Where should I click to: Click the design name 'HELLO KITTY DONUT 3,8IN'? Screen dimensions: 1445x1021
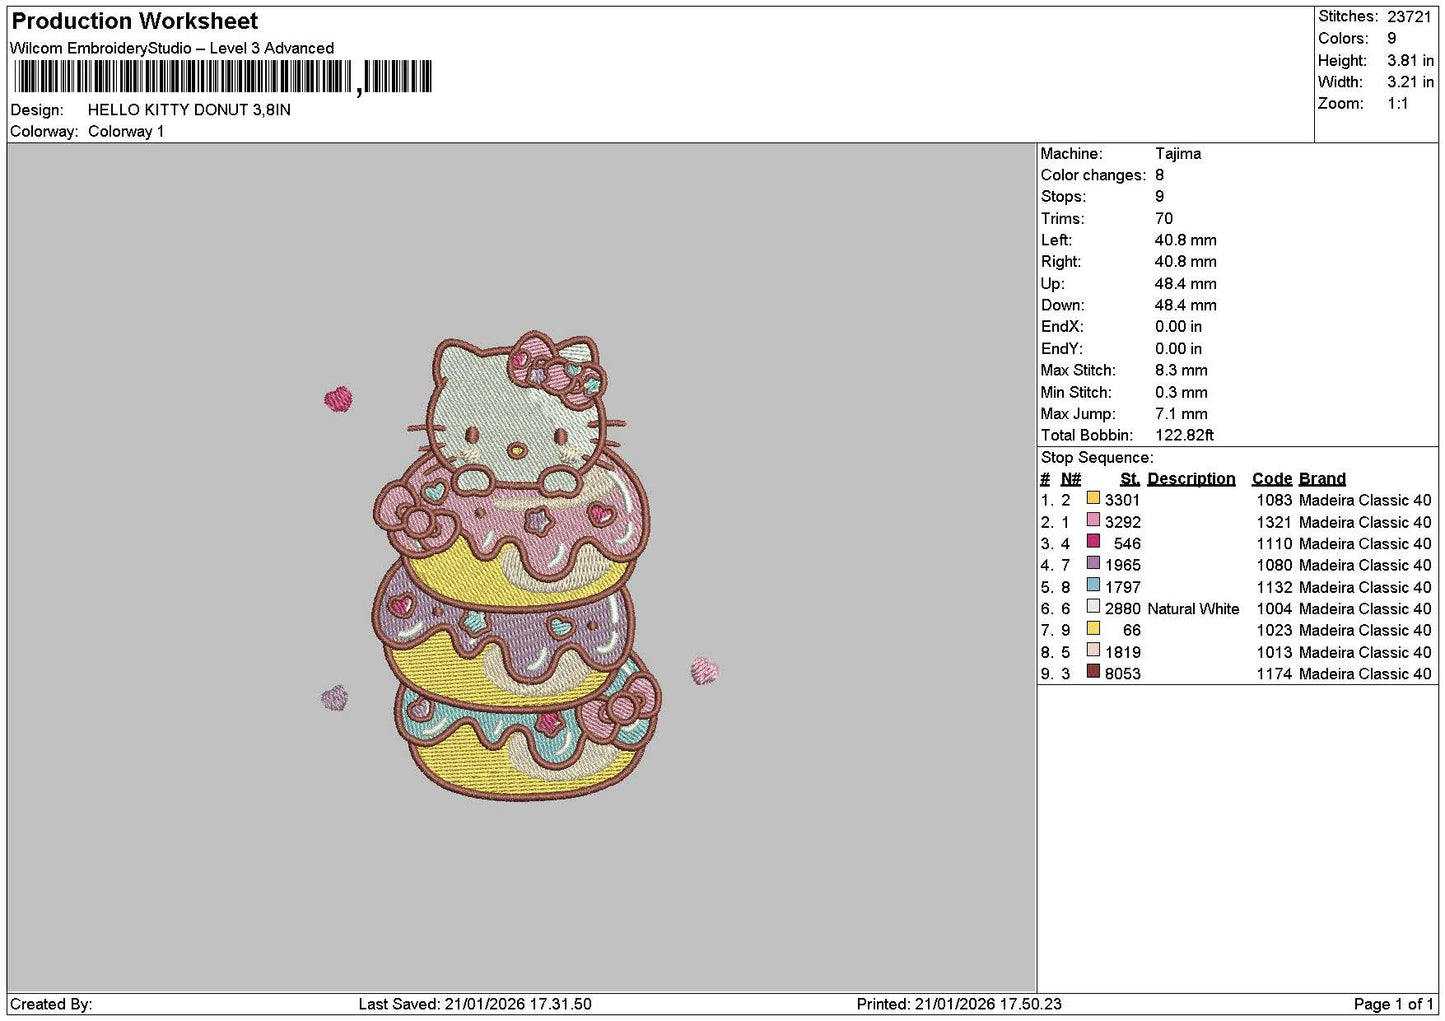pyautogui.click(x=189, y=110)
